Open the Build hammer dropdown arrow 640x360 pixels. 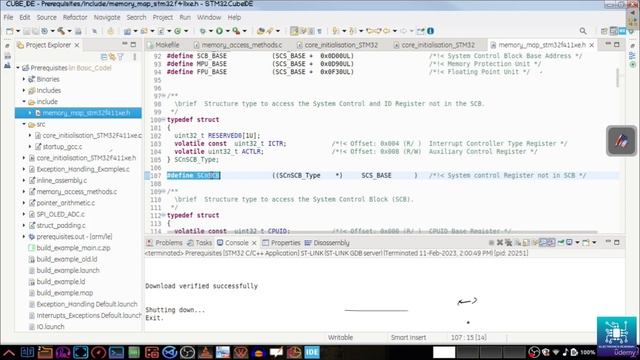tap(69, 31)
